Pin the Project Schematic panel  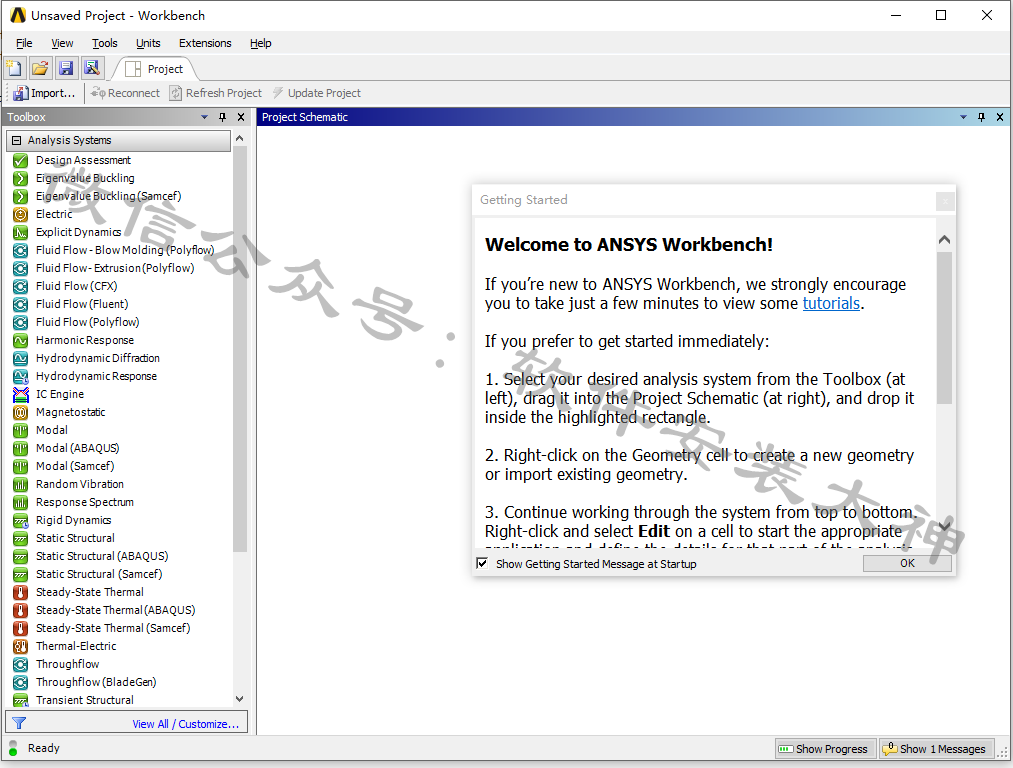(981, 117)
